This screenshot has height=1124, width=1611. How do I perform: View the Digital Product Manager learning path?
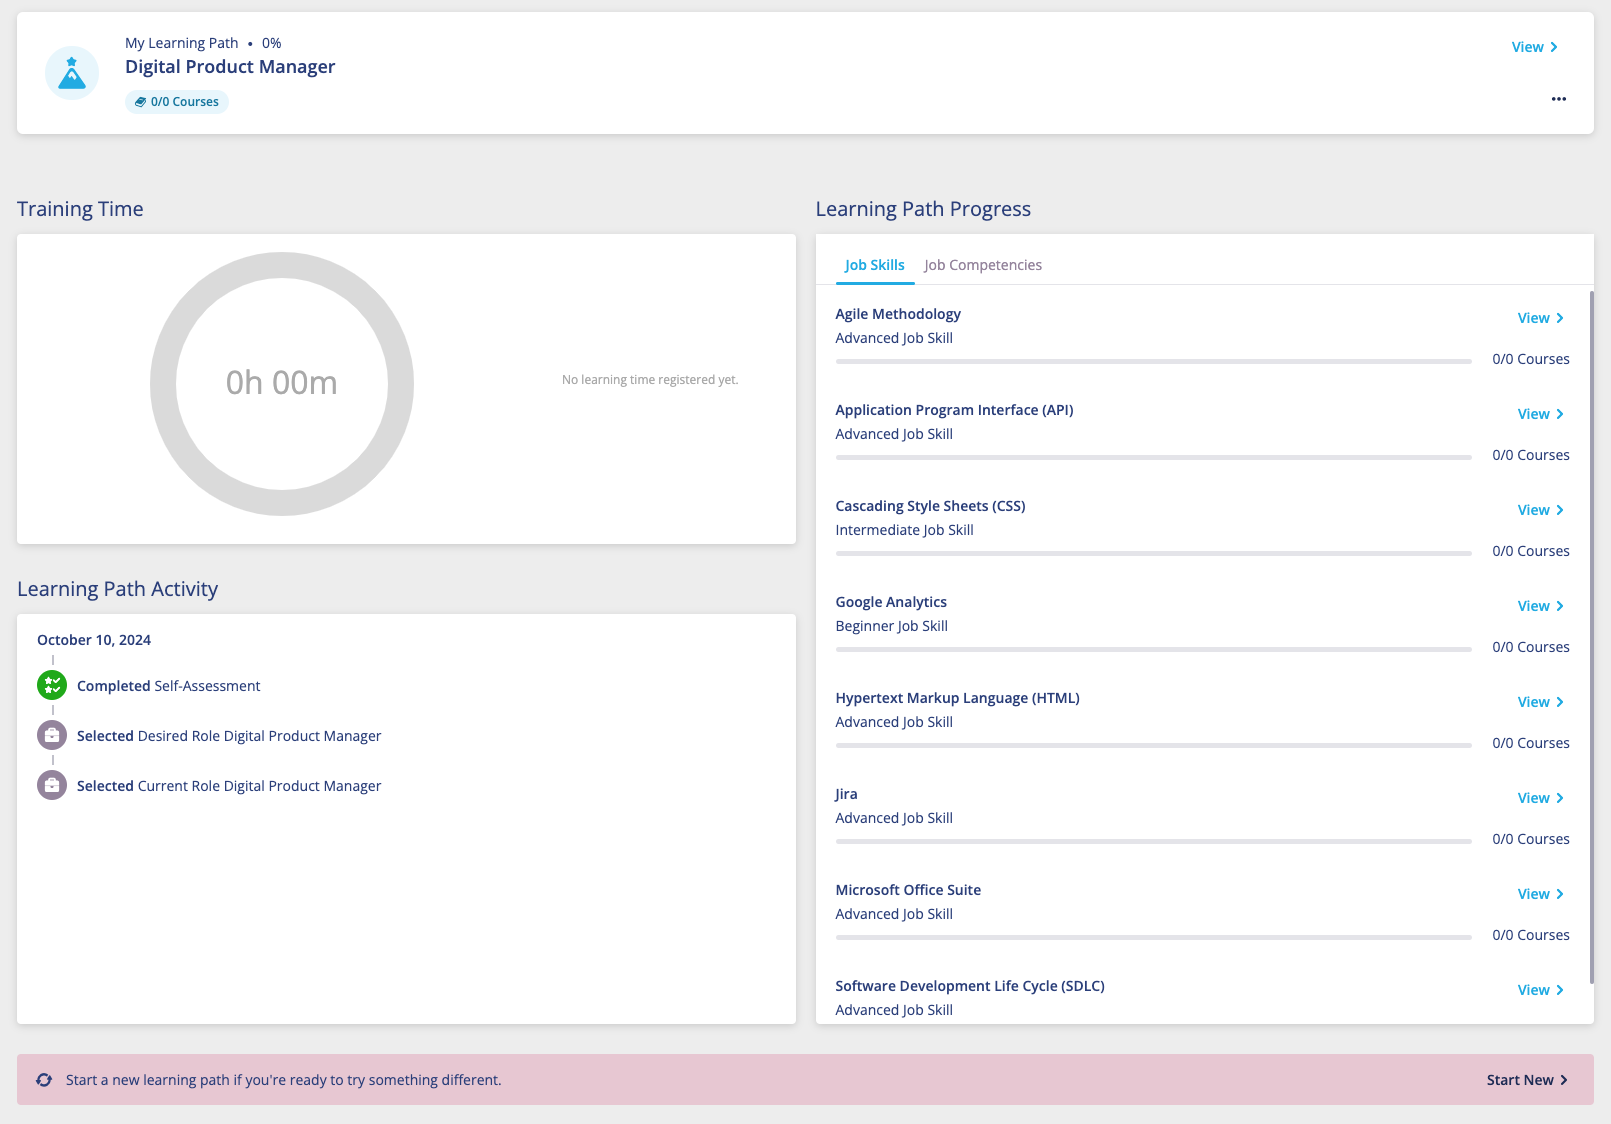pos(1534,47)
